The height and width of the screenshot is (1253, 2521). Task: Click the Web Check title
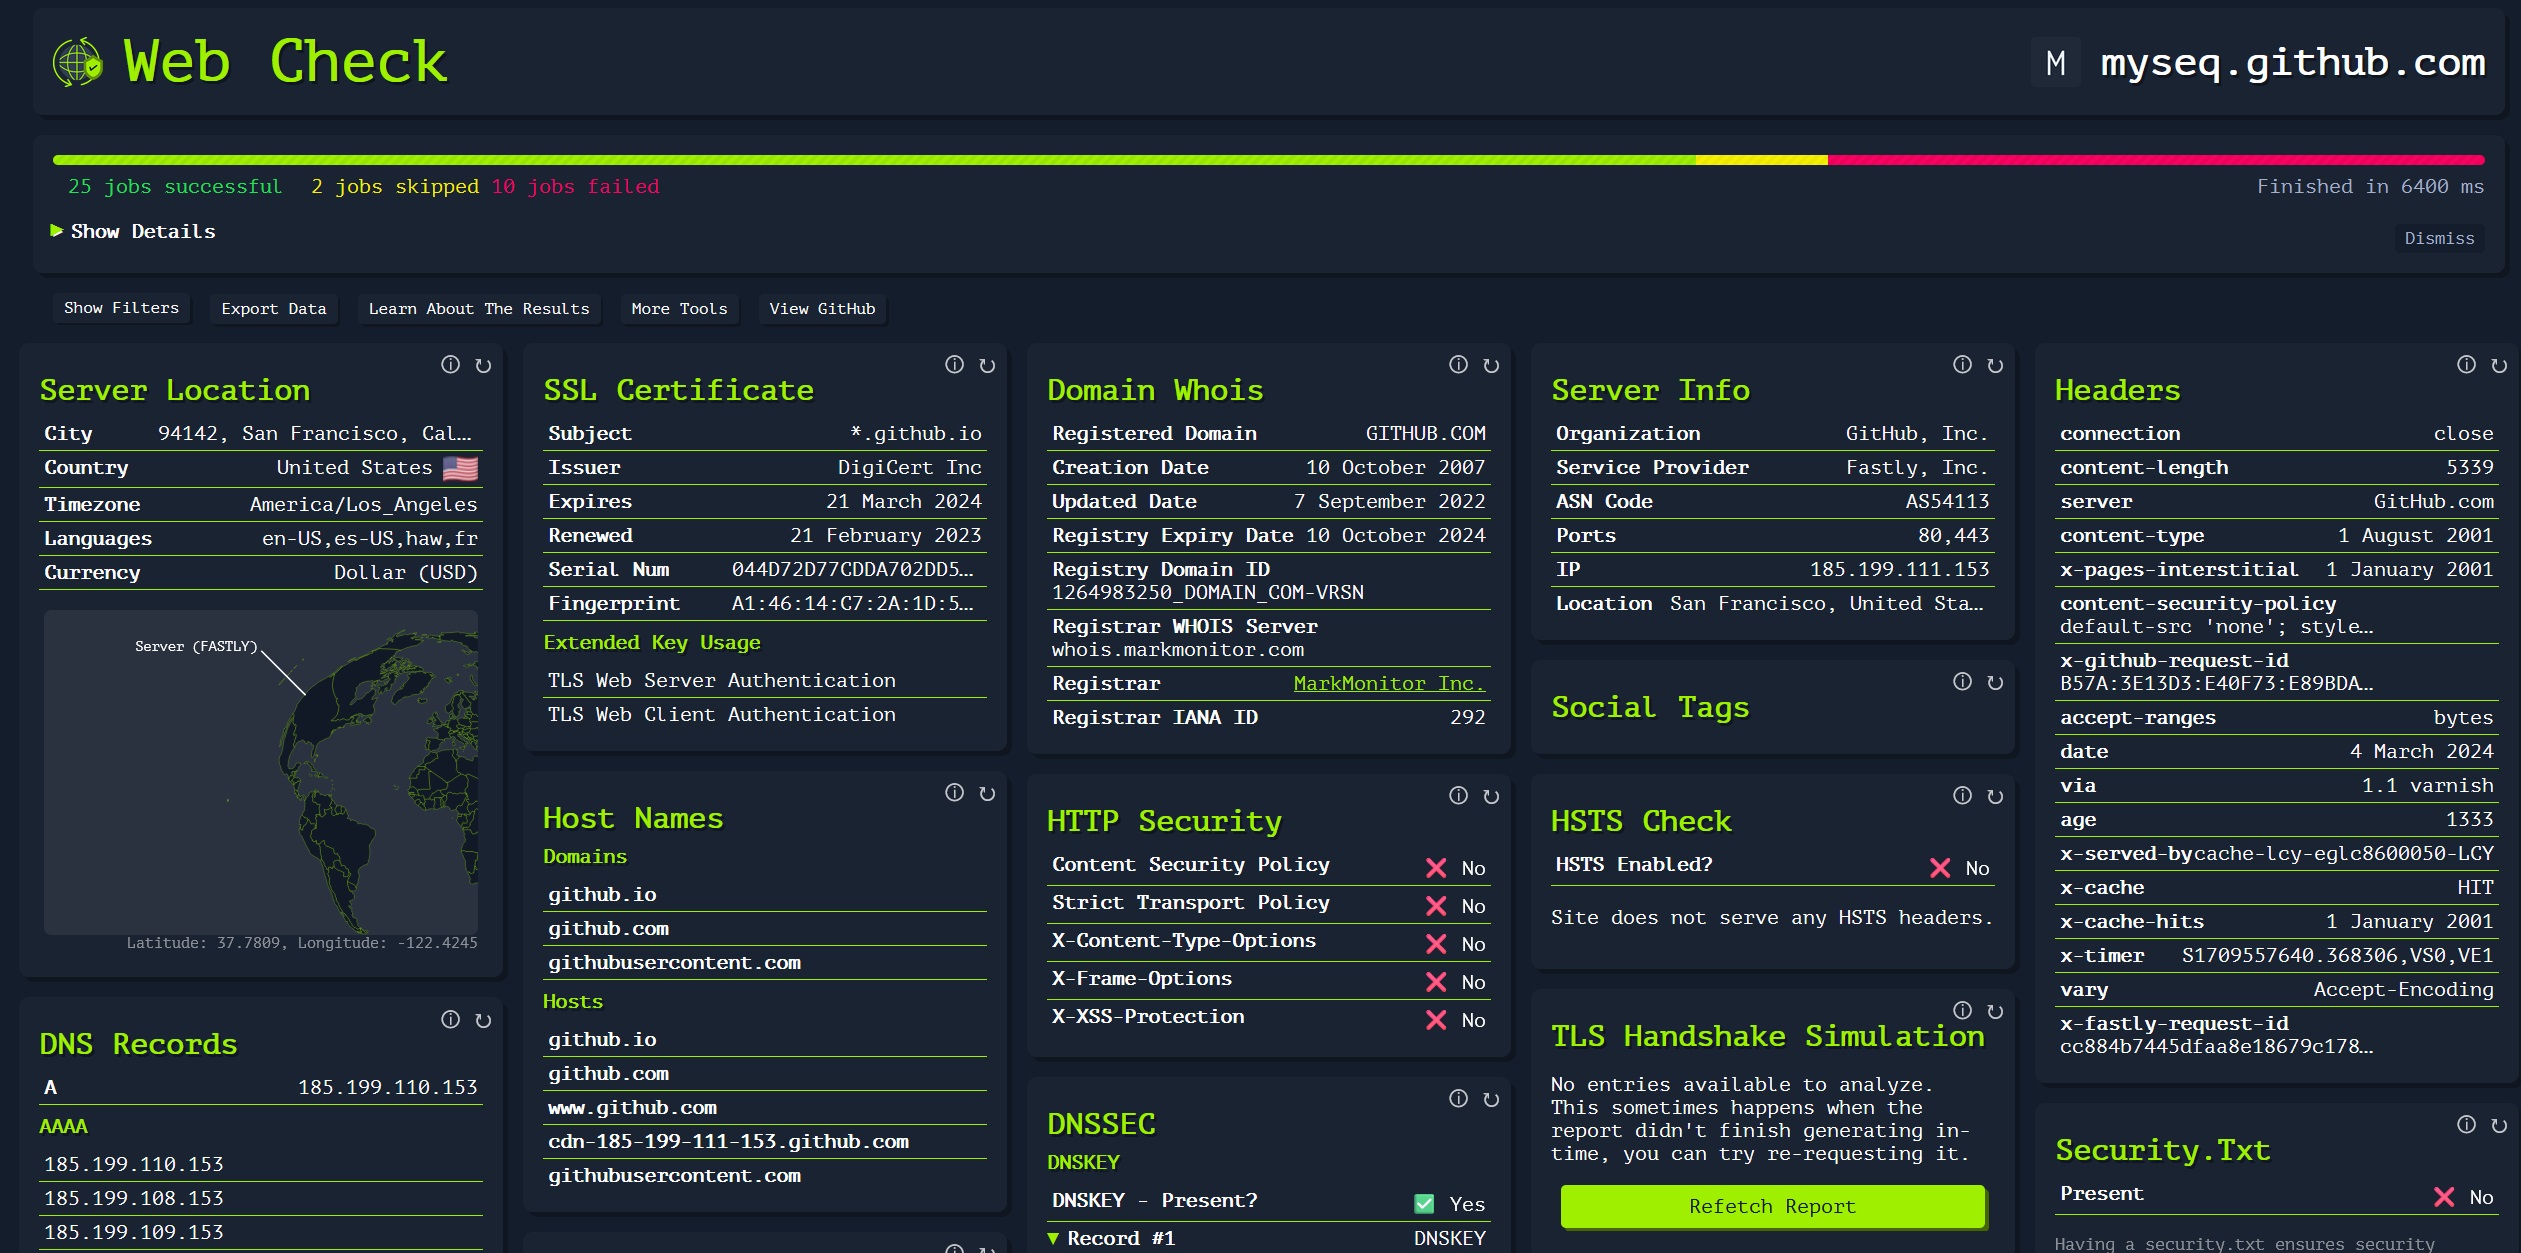point(285,62)
